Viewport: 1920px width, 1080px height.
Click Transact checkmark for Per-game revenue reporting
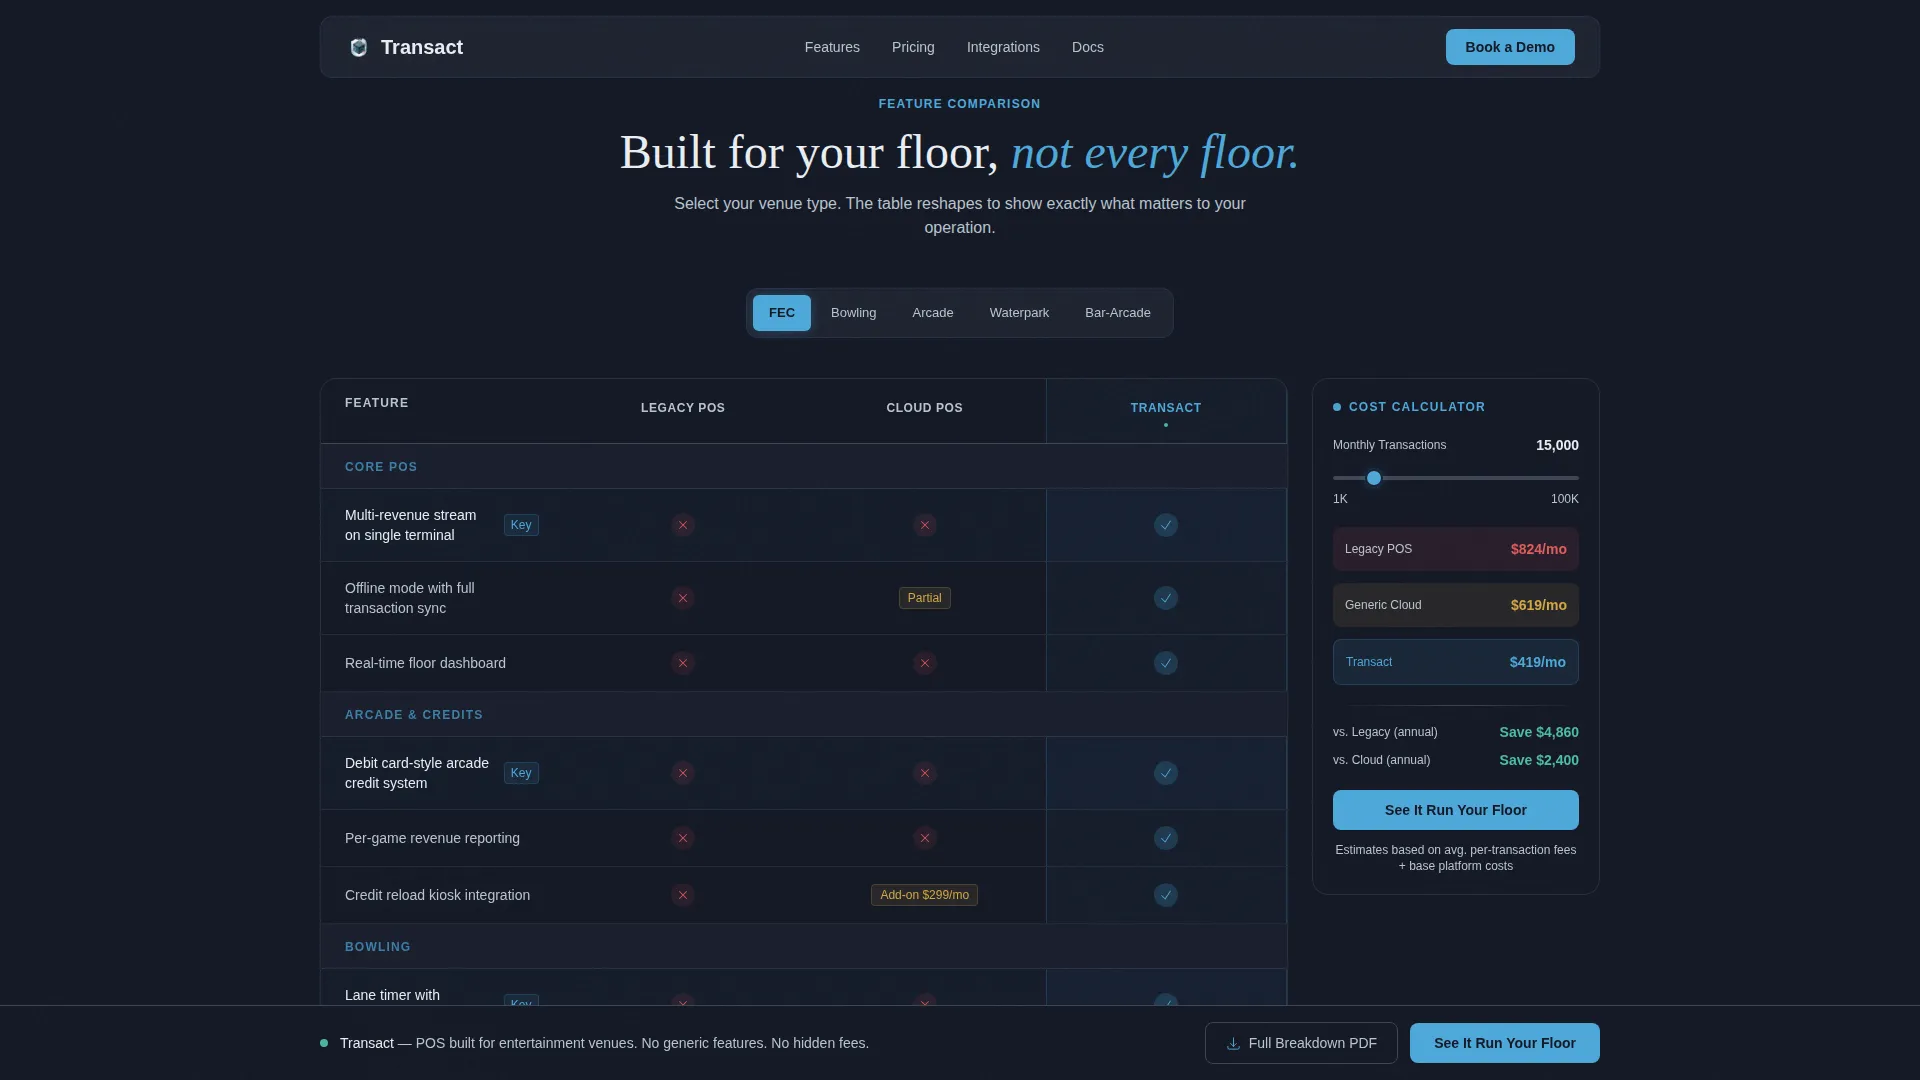(1166, 838)
